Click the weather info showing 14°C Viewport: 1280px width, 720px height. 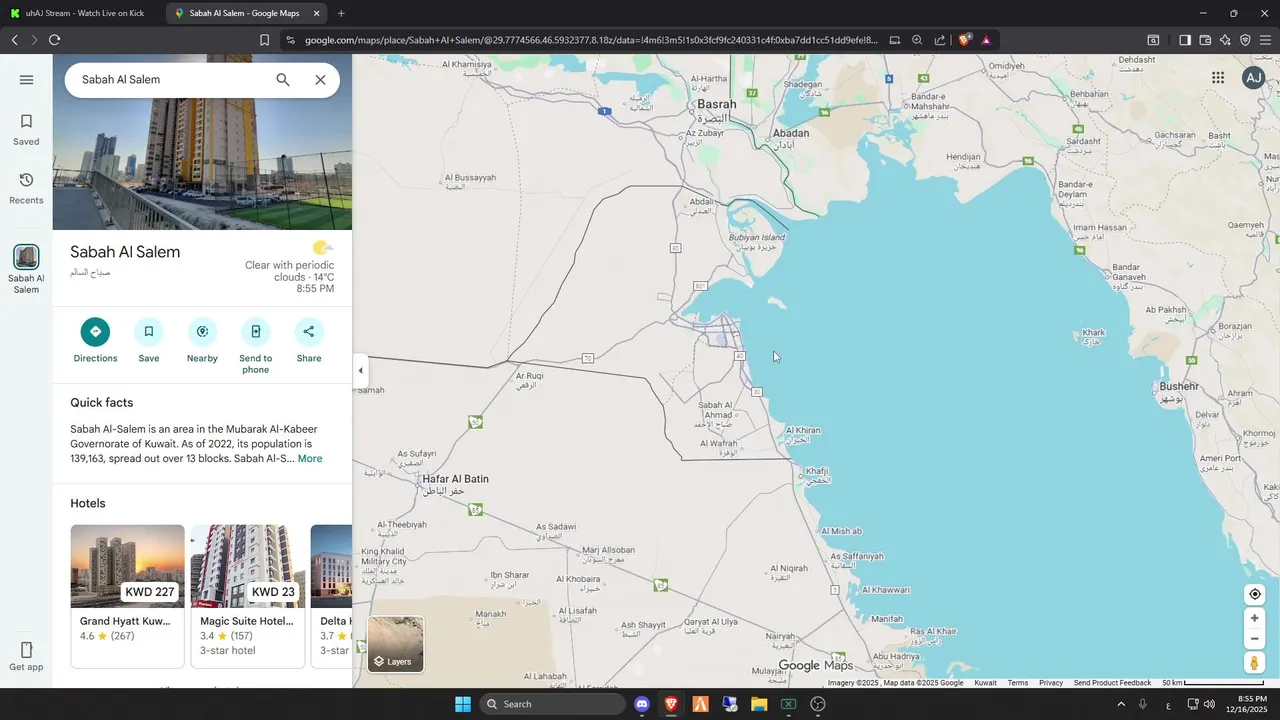coord(290,267)
